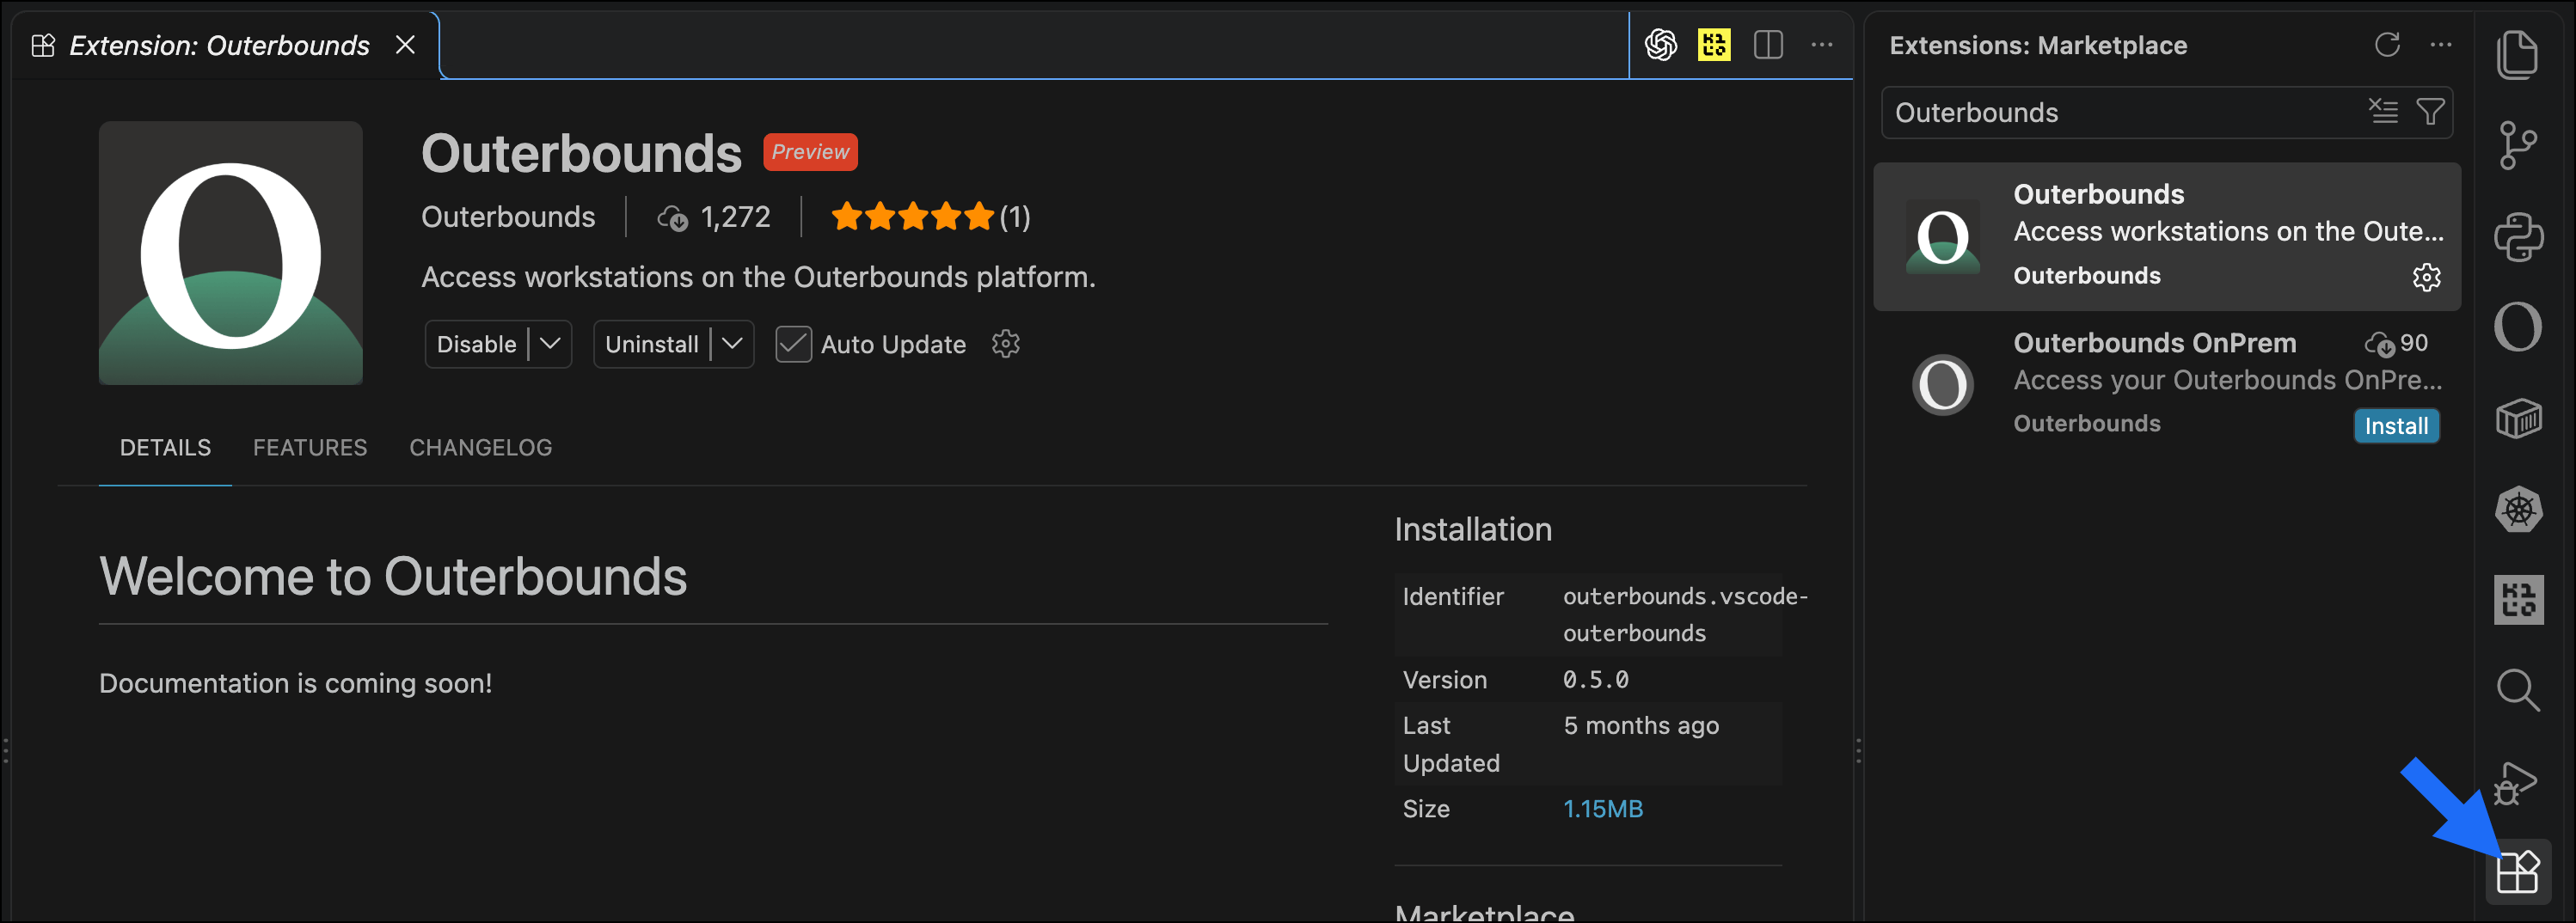Screen dimensions: 2576x923
Task: Clear the extensions search results
Action: (2383, 111)
